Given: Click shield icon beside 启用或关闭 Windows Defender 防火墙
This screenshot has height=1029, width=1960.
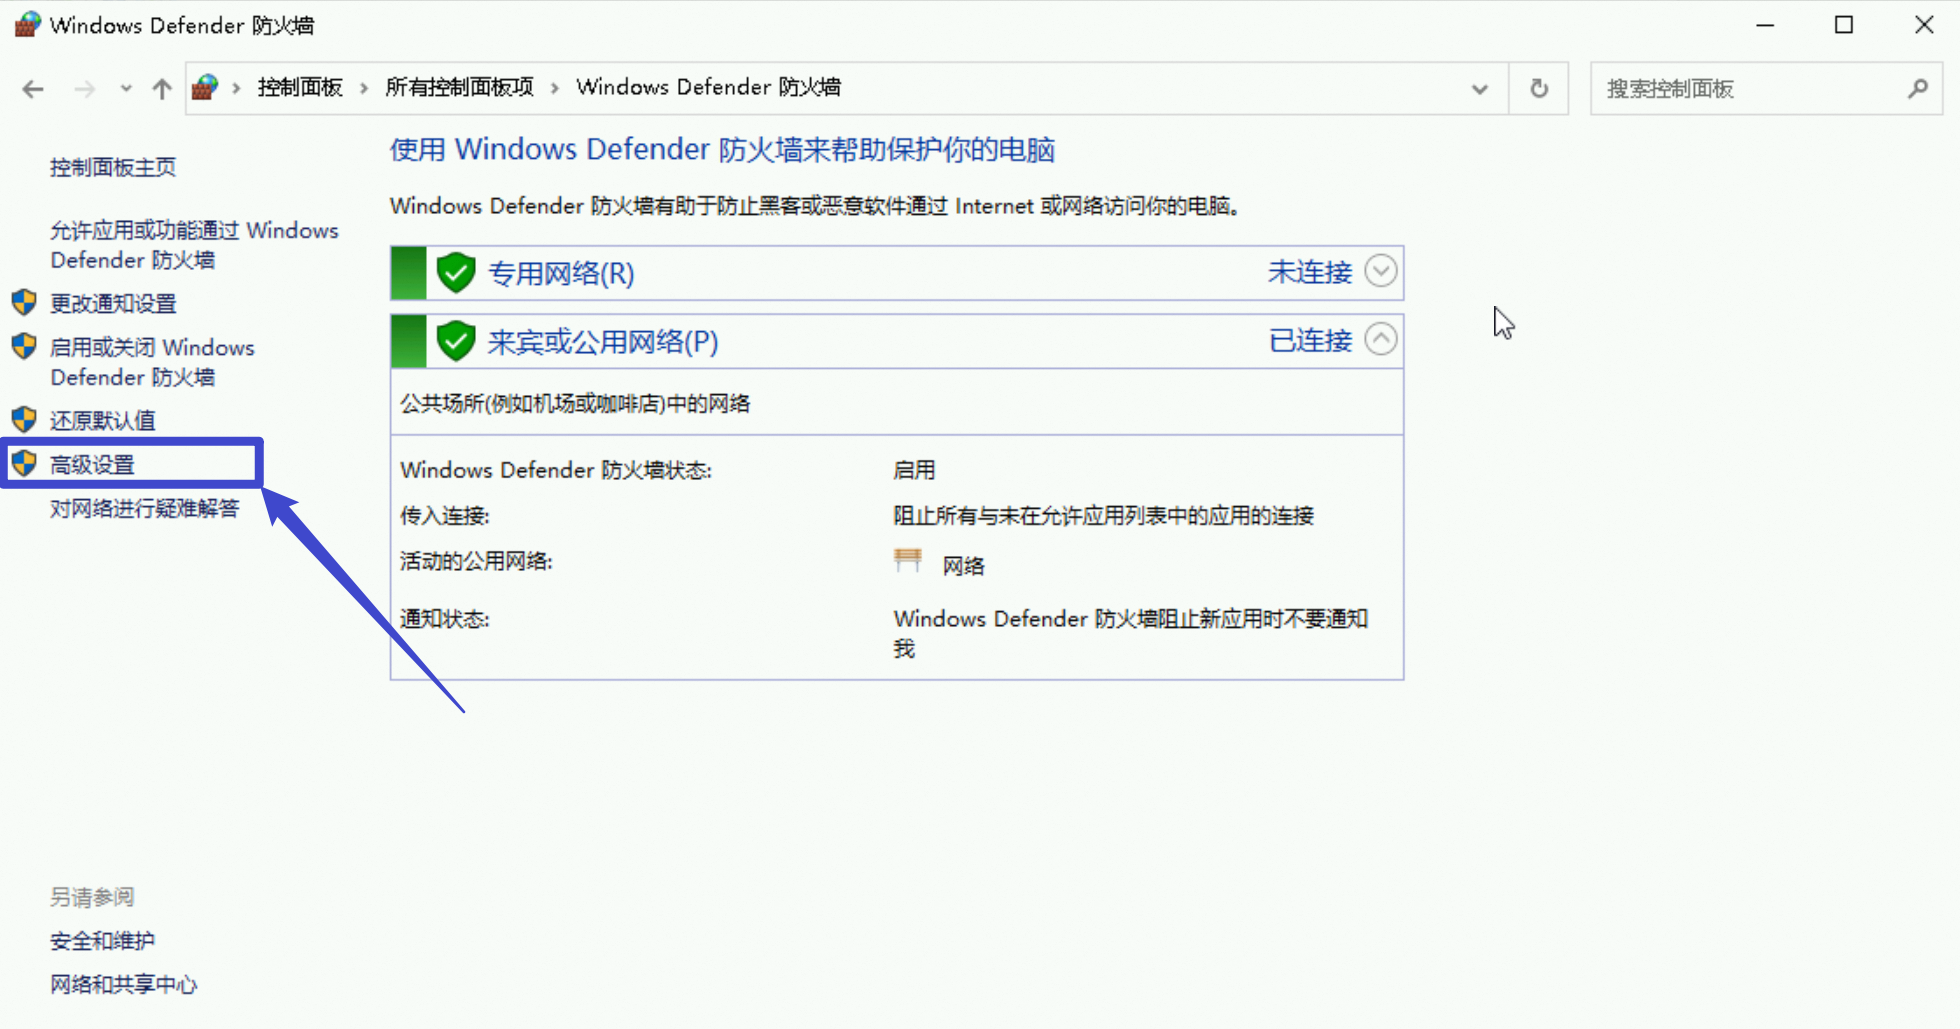Looking at the screenshot, I should point(25,346).
